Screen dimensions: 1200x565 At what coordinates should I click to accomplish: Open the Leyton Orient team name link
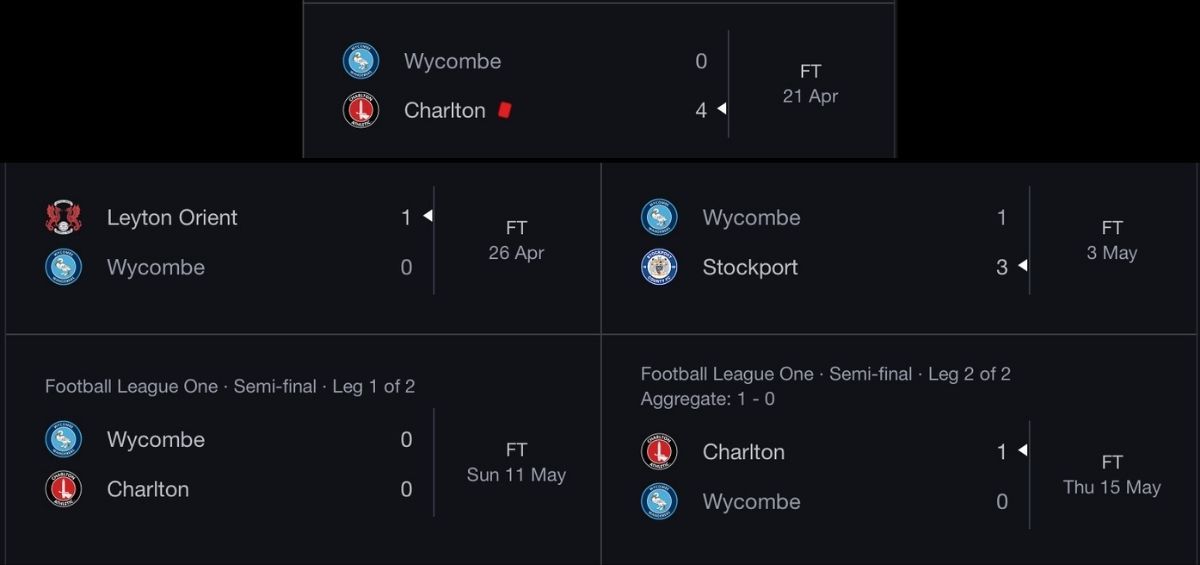[172, 218]
